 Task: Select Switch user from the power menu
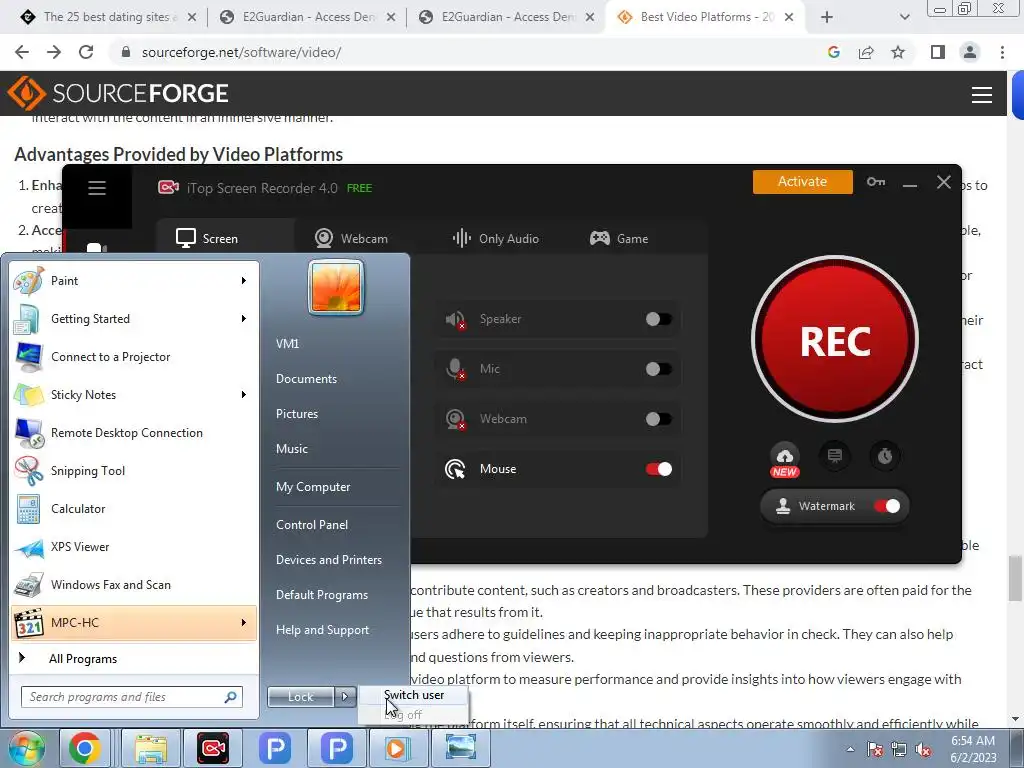point(413,695)
